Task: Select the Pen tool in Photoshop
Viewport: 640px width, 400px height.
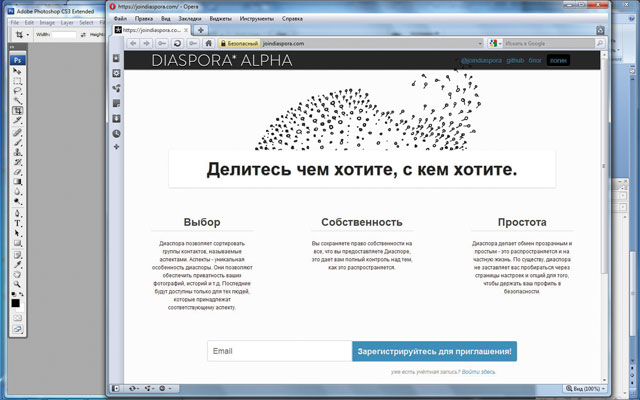Action: pyautogui.click(x=17, y=213)
